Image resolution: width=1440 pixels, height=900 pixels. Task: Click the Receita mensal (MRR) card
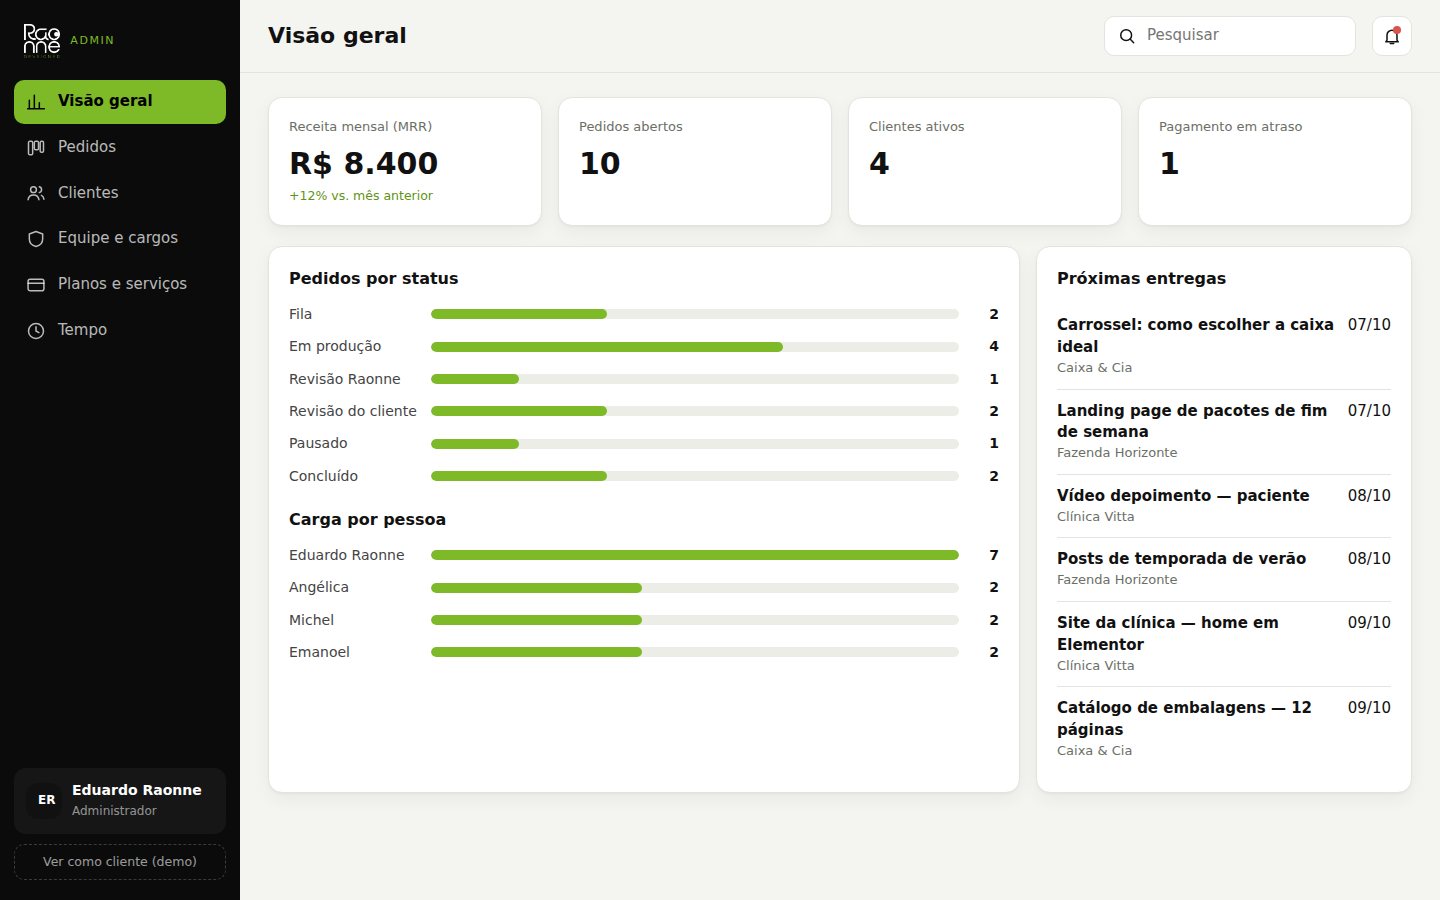click(x=405, y=161)
